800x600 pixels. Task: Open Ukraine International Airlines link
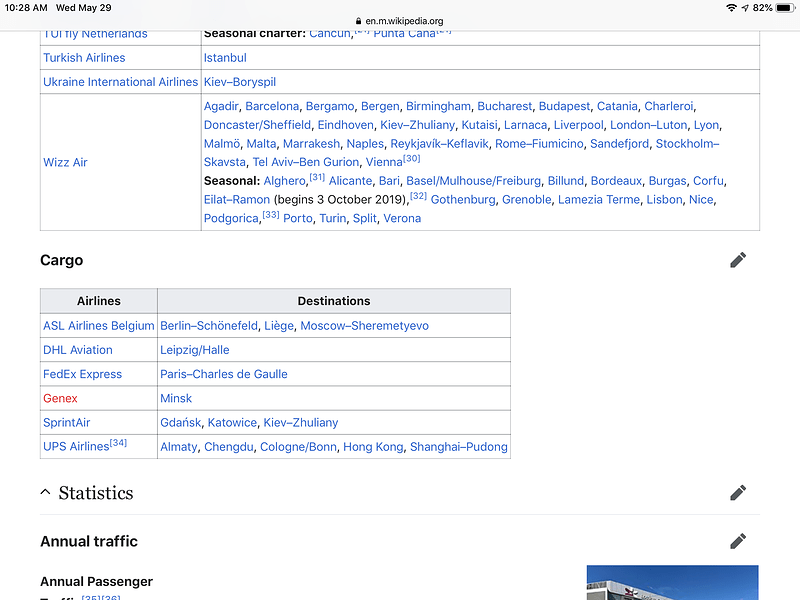pos(120,82)
